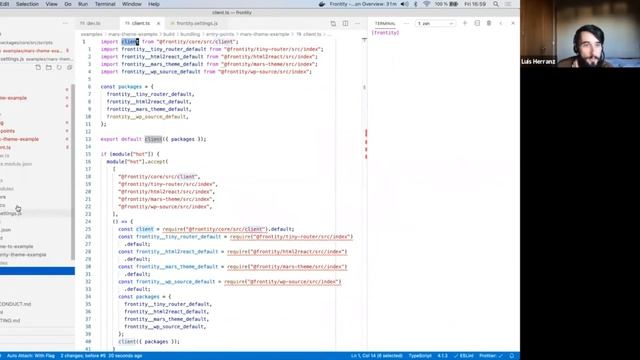Click the ESLint status bar item
Image resolution: width=640 pixels, height=360 pixels.
[464, 356]
